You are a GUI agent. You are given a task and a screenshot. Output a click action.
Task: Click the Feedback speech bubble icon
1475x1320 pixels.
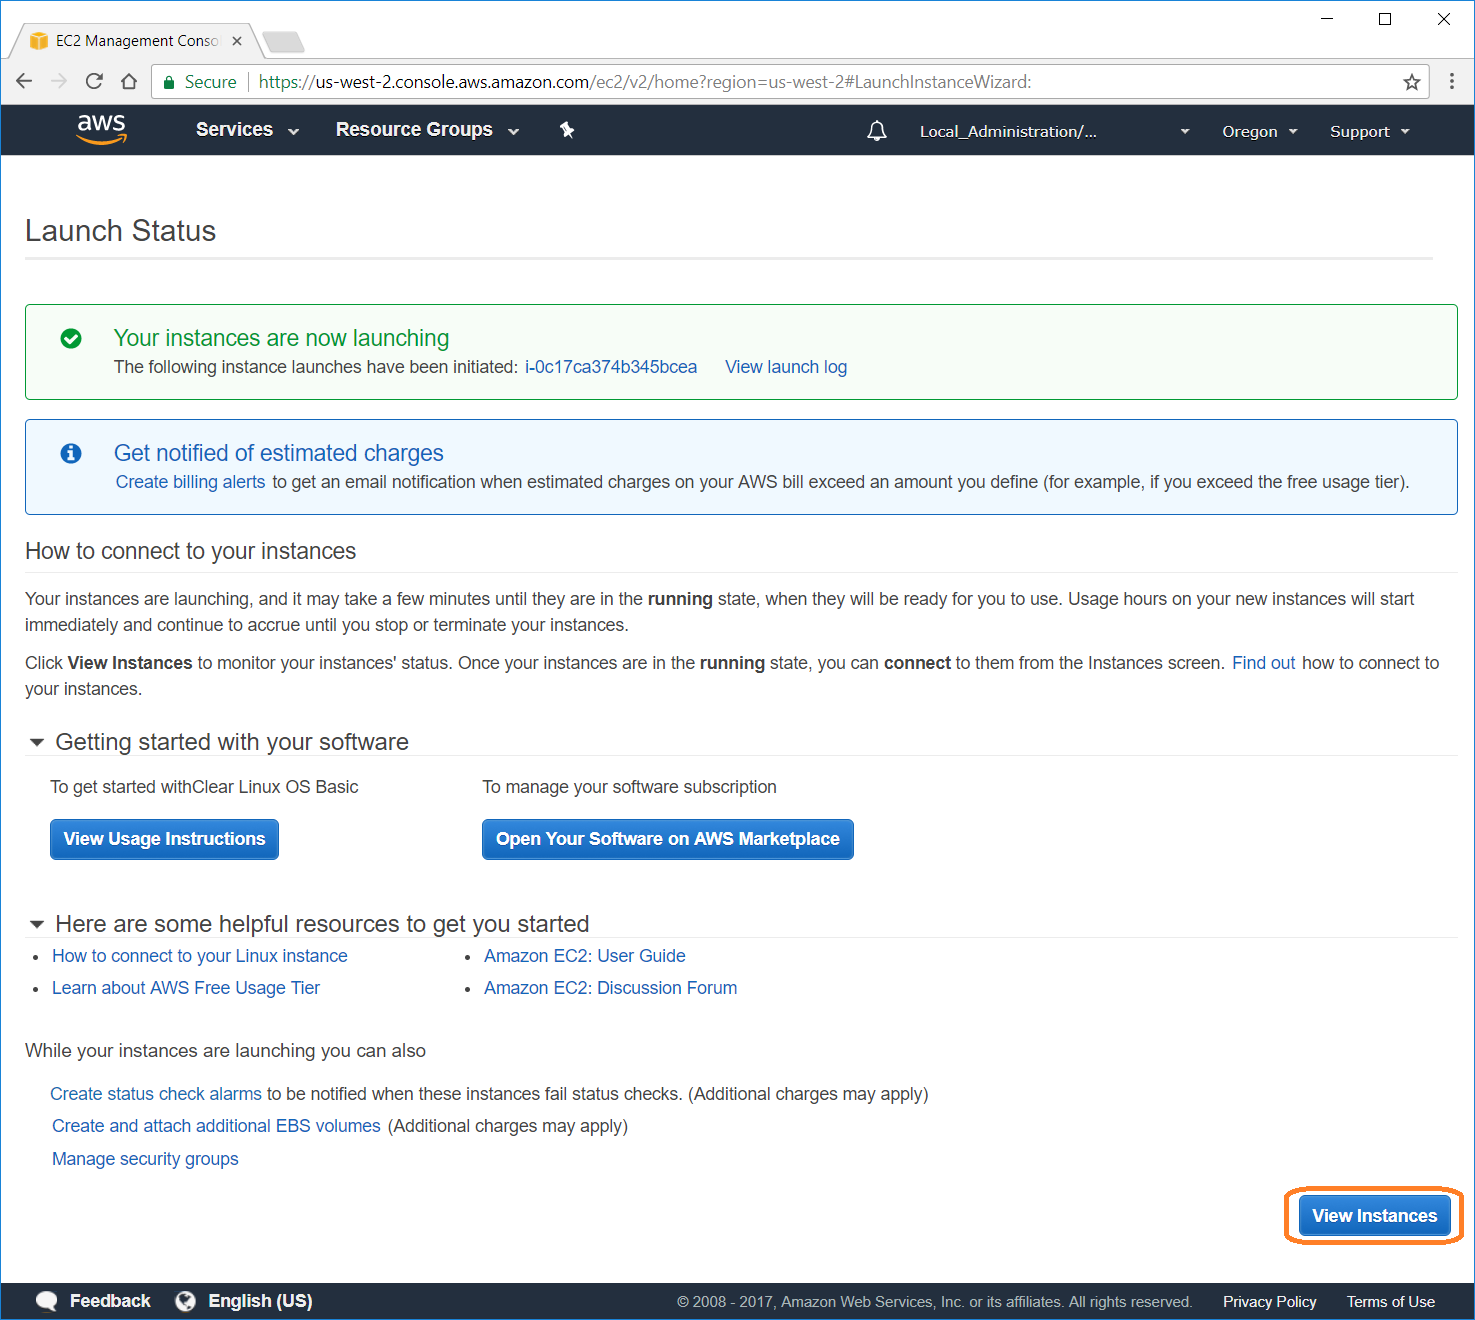(x=47, y=1301)
